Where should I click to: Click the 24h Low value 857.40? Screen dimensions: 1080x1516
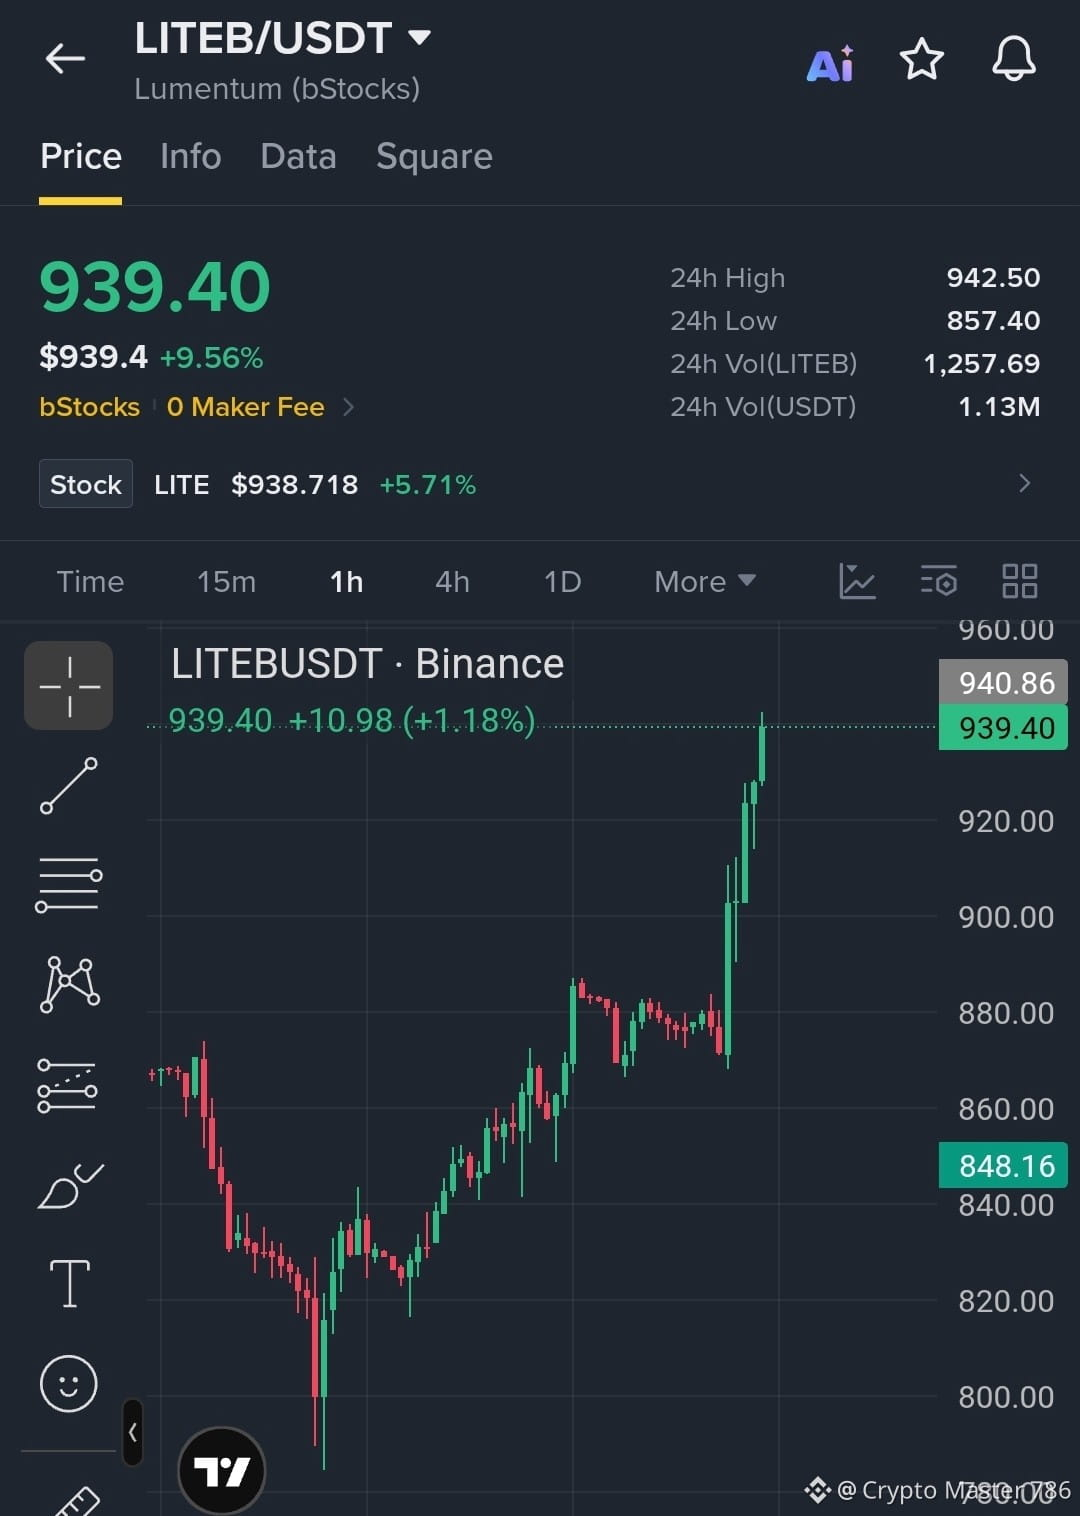coord(993,321)
